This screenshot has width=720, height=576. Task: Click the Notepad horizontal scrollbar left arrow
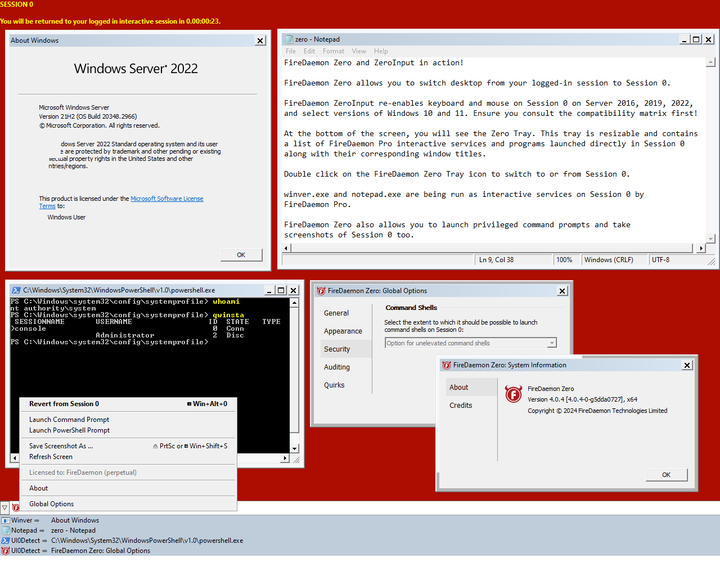(287, 248)
